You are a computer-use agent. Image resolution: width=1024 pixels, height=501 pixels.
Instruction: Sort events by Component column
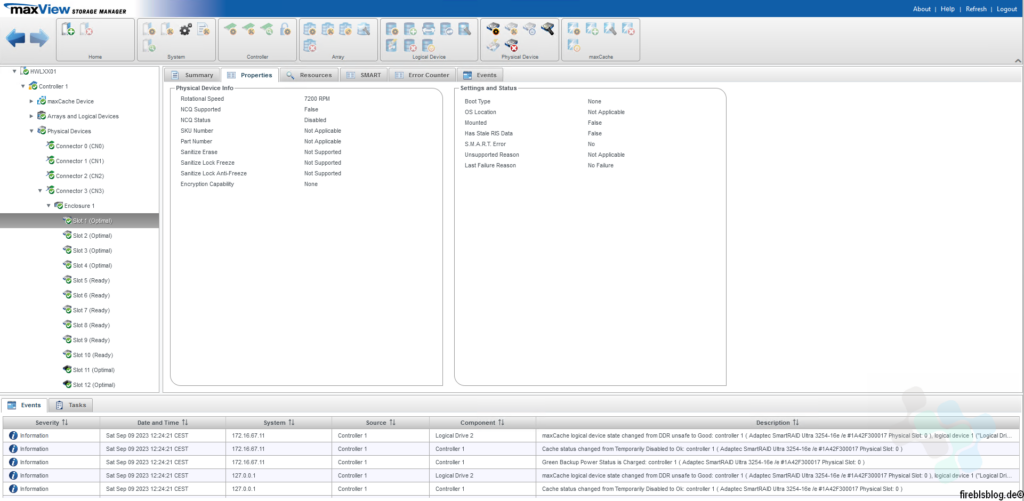coord(483,423)
